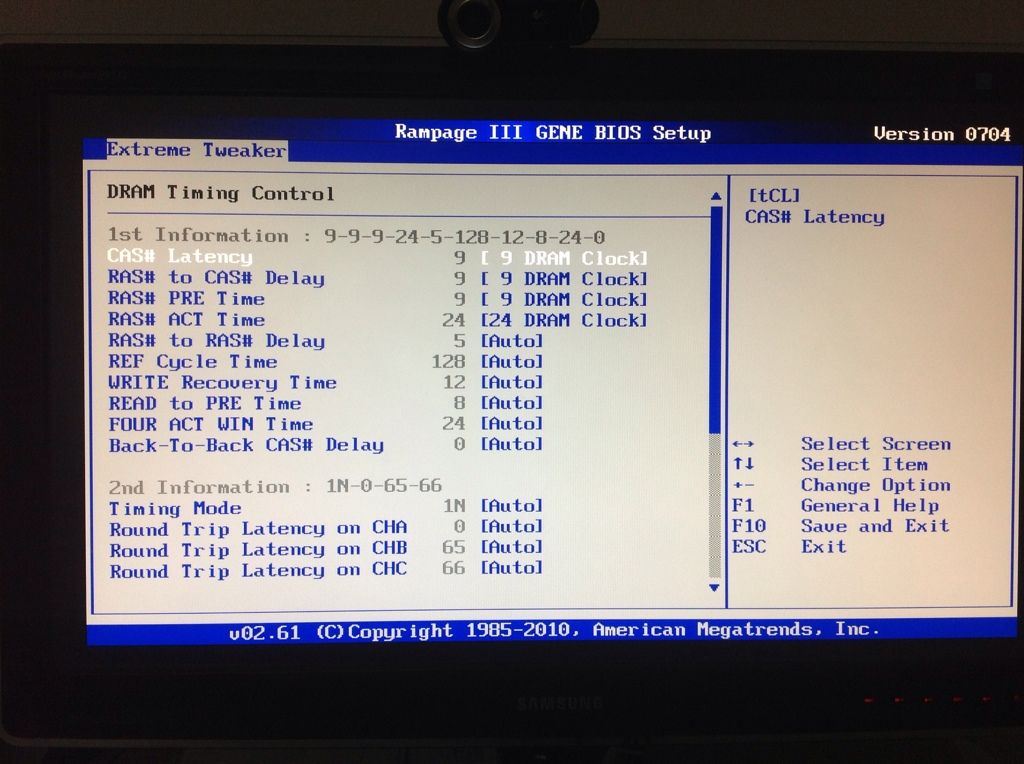Click the Select Item key hint
Viewport: 1024px width, 764px height.
(x=831, y=464)
